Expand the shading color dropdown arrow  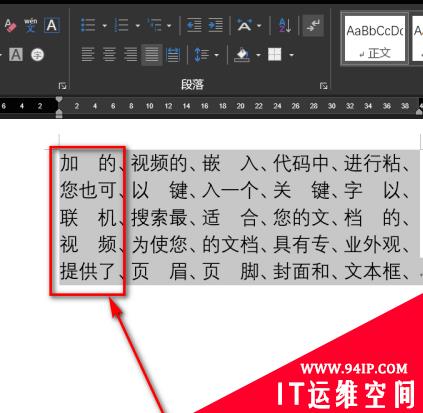click(x=258, y=55)
